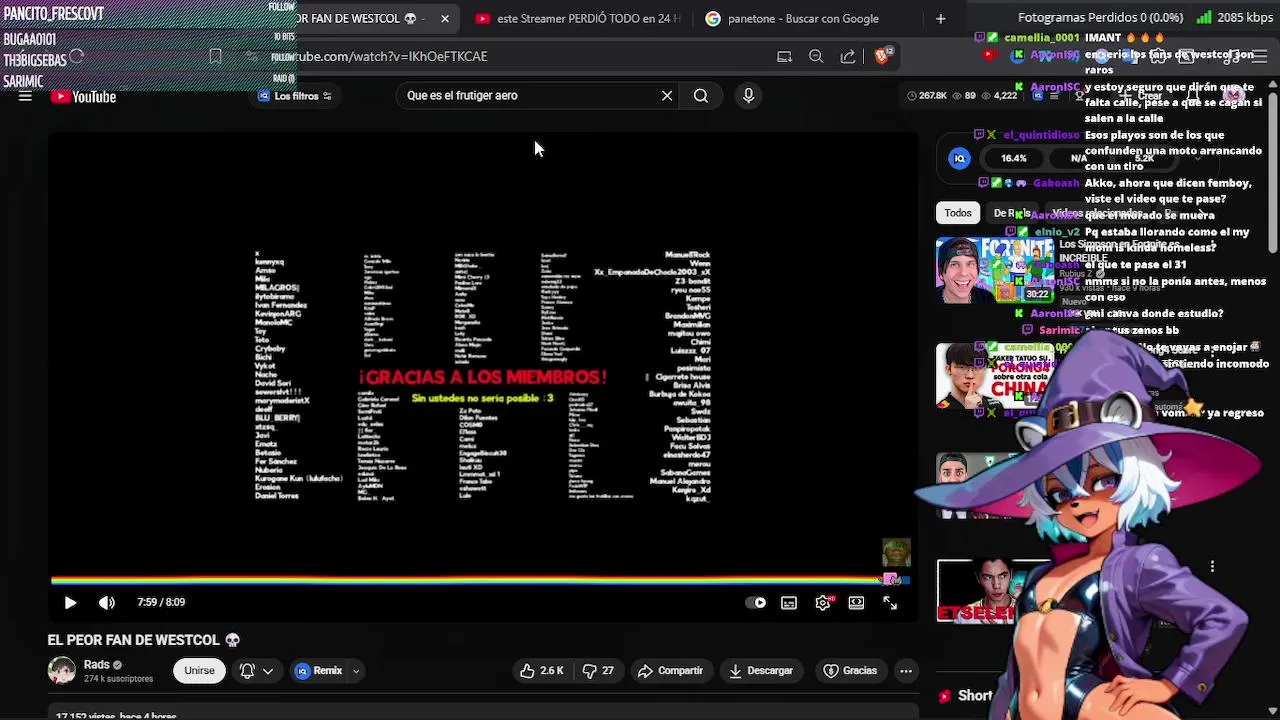Select the 'Todos' filter chip

pyautogui.click(x=958, y=213)
